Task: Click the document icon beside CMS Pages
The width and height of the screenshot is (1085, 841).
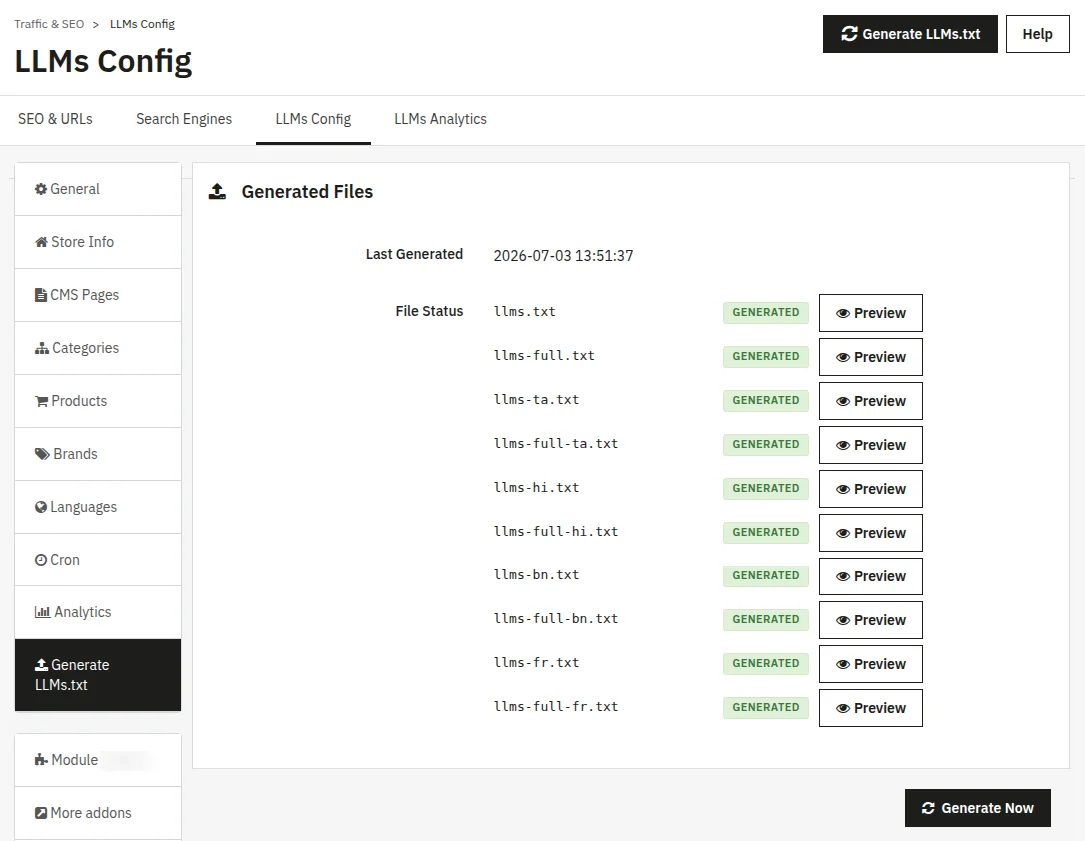Action: point(41,295)
